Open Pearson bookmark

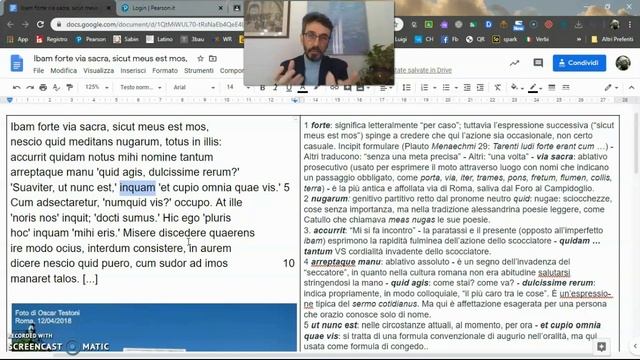(x=91, y=39)
